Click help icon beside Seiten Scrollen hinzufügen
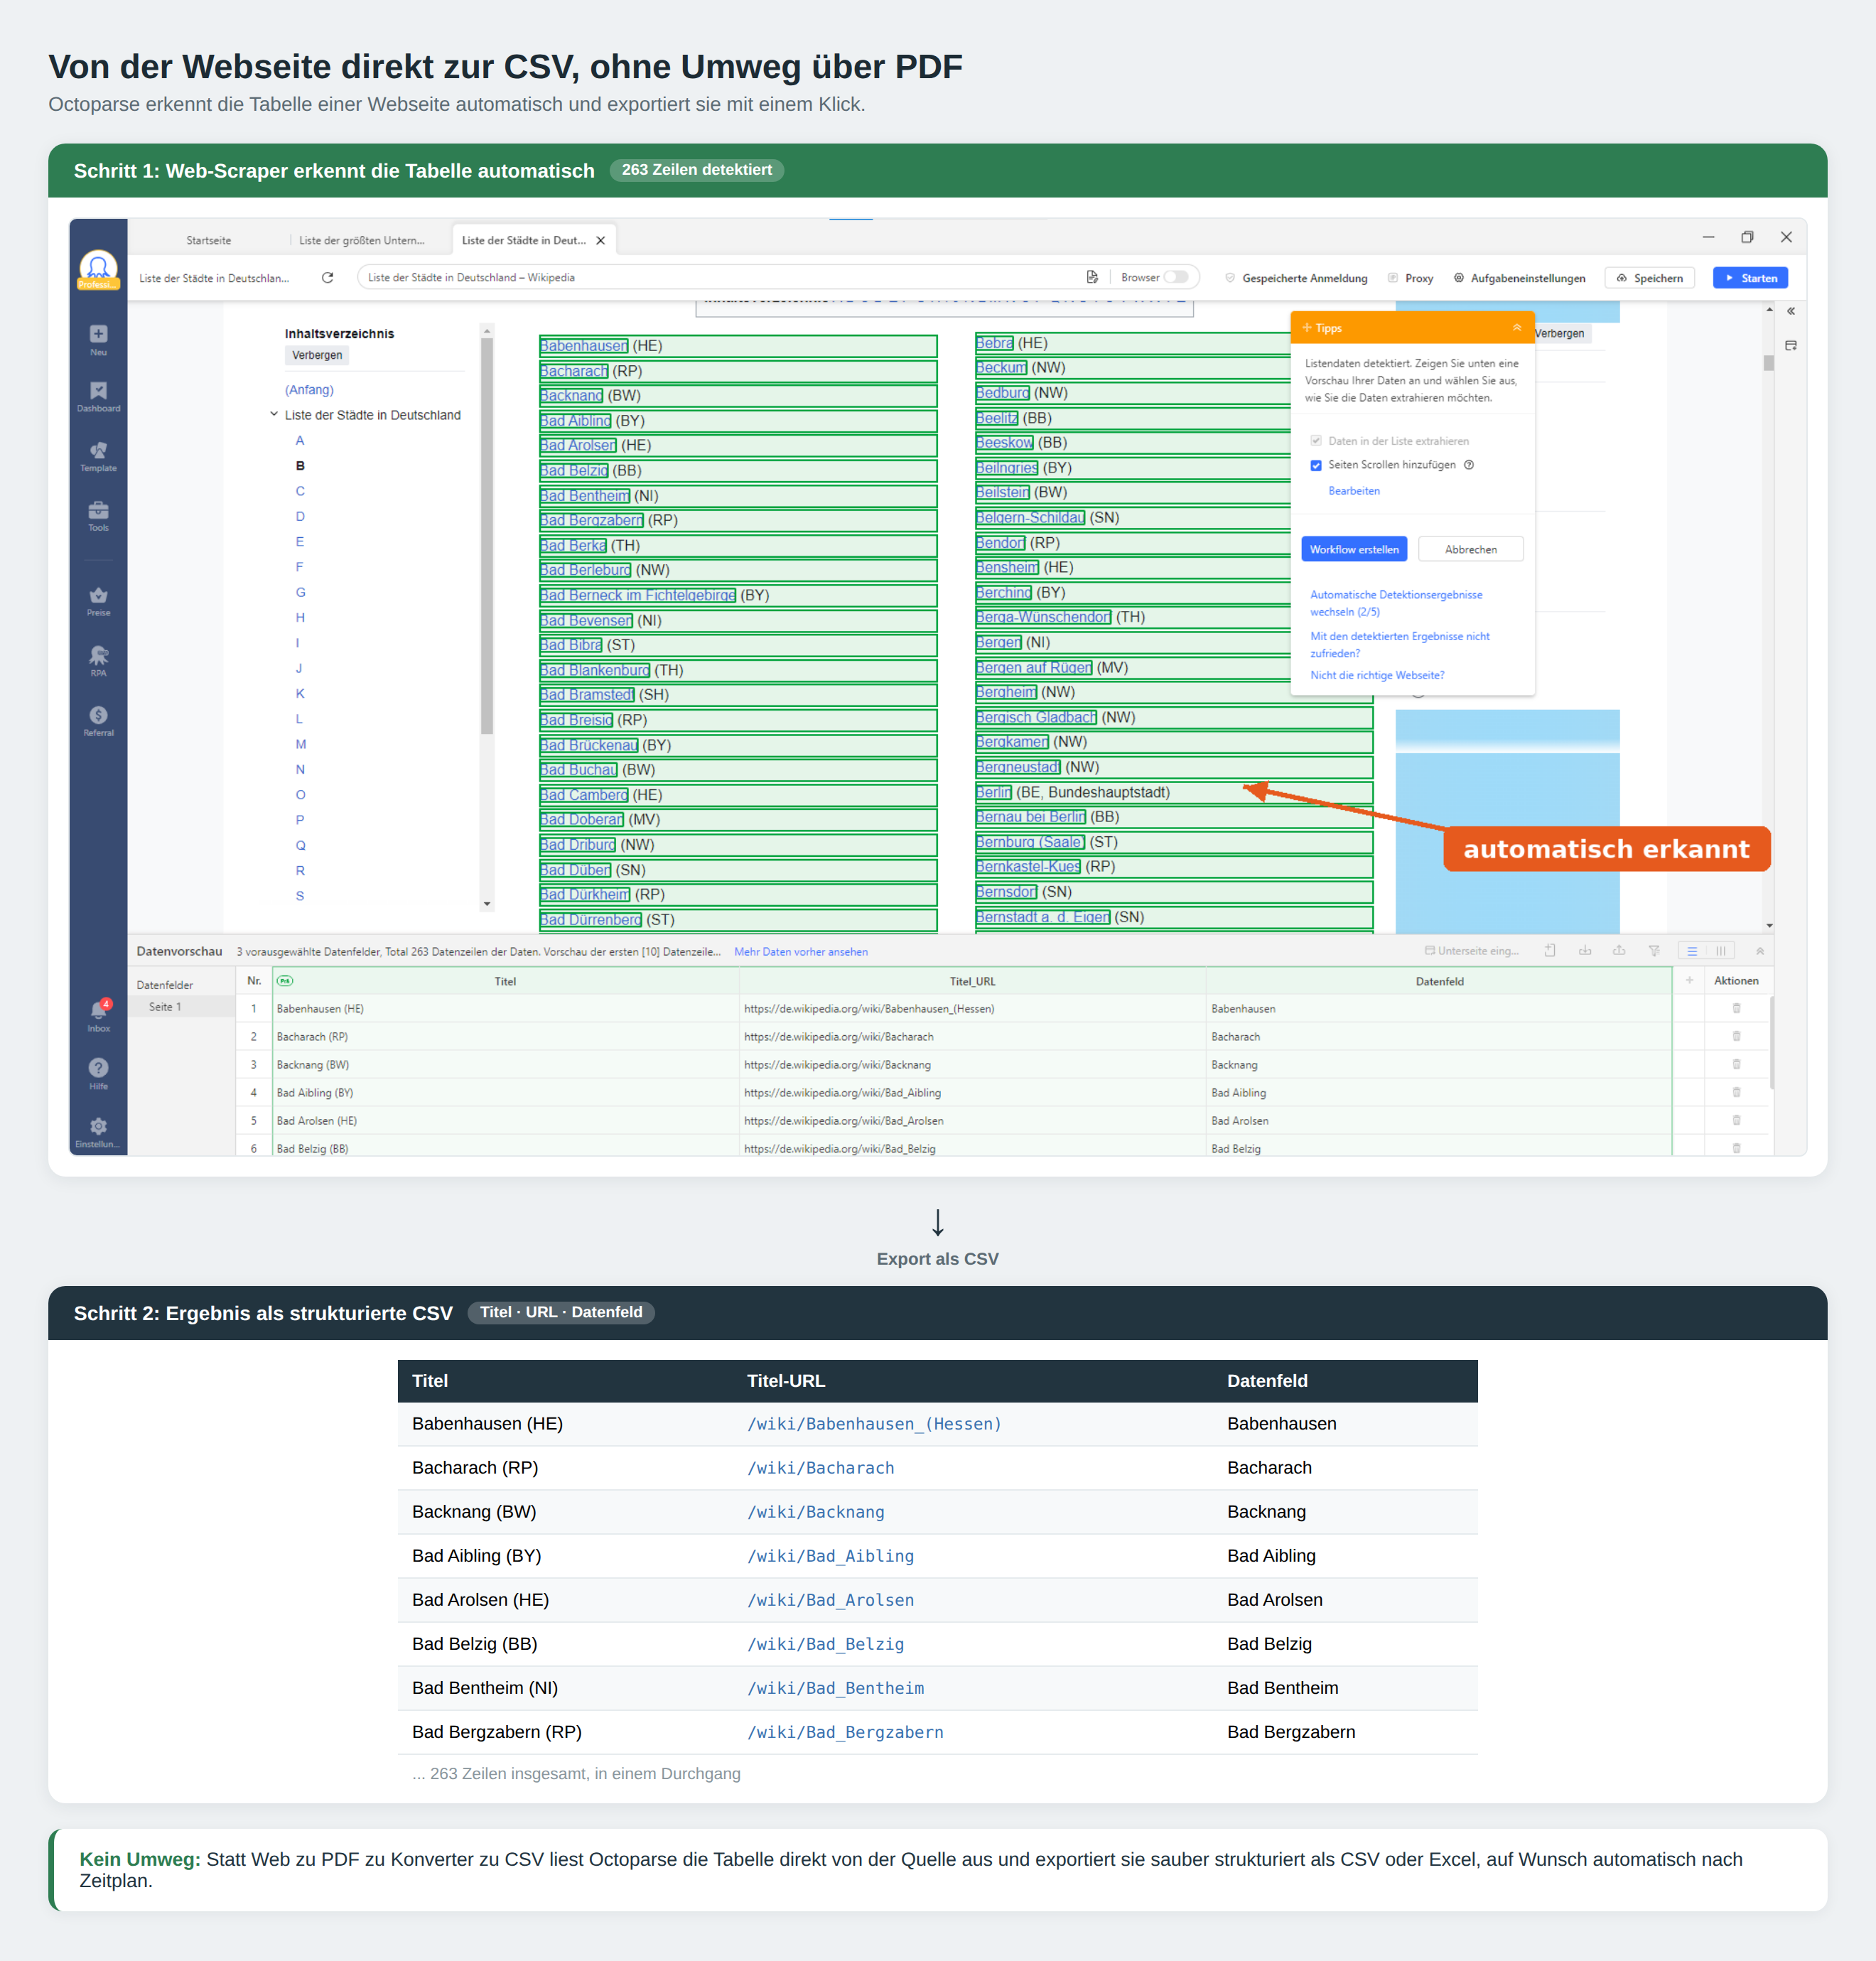 pyautogui.click(x=1469, y=465)
